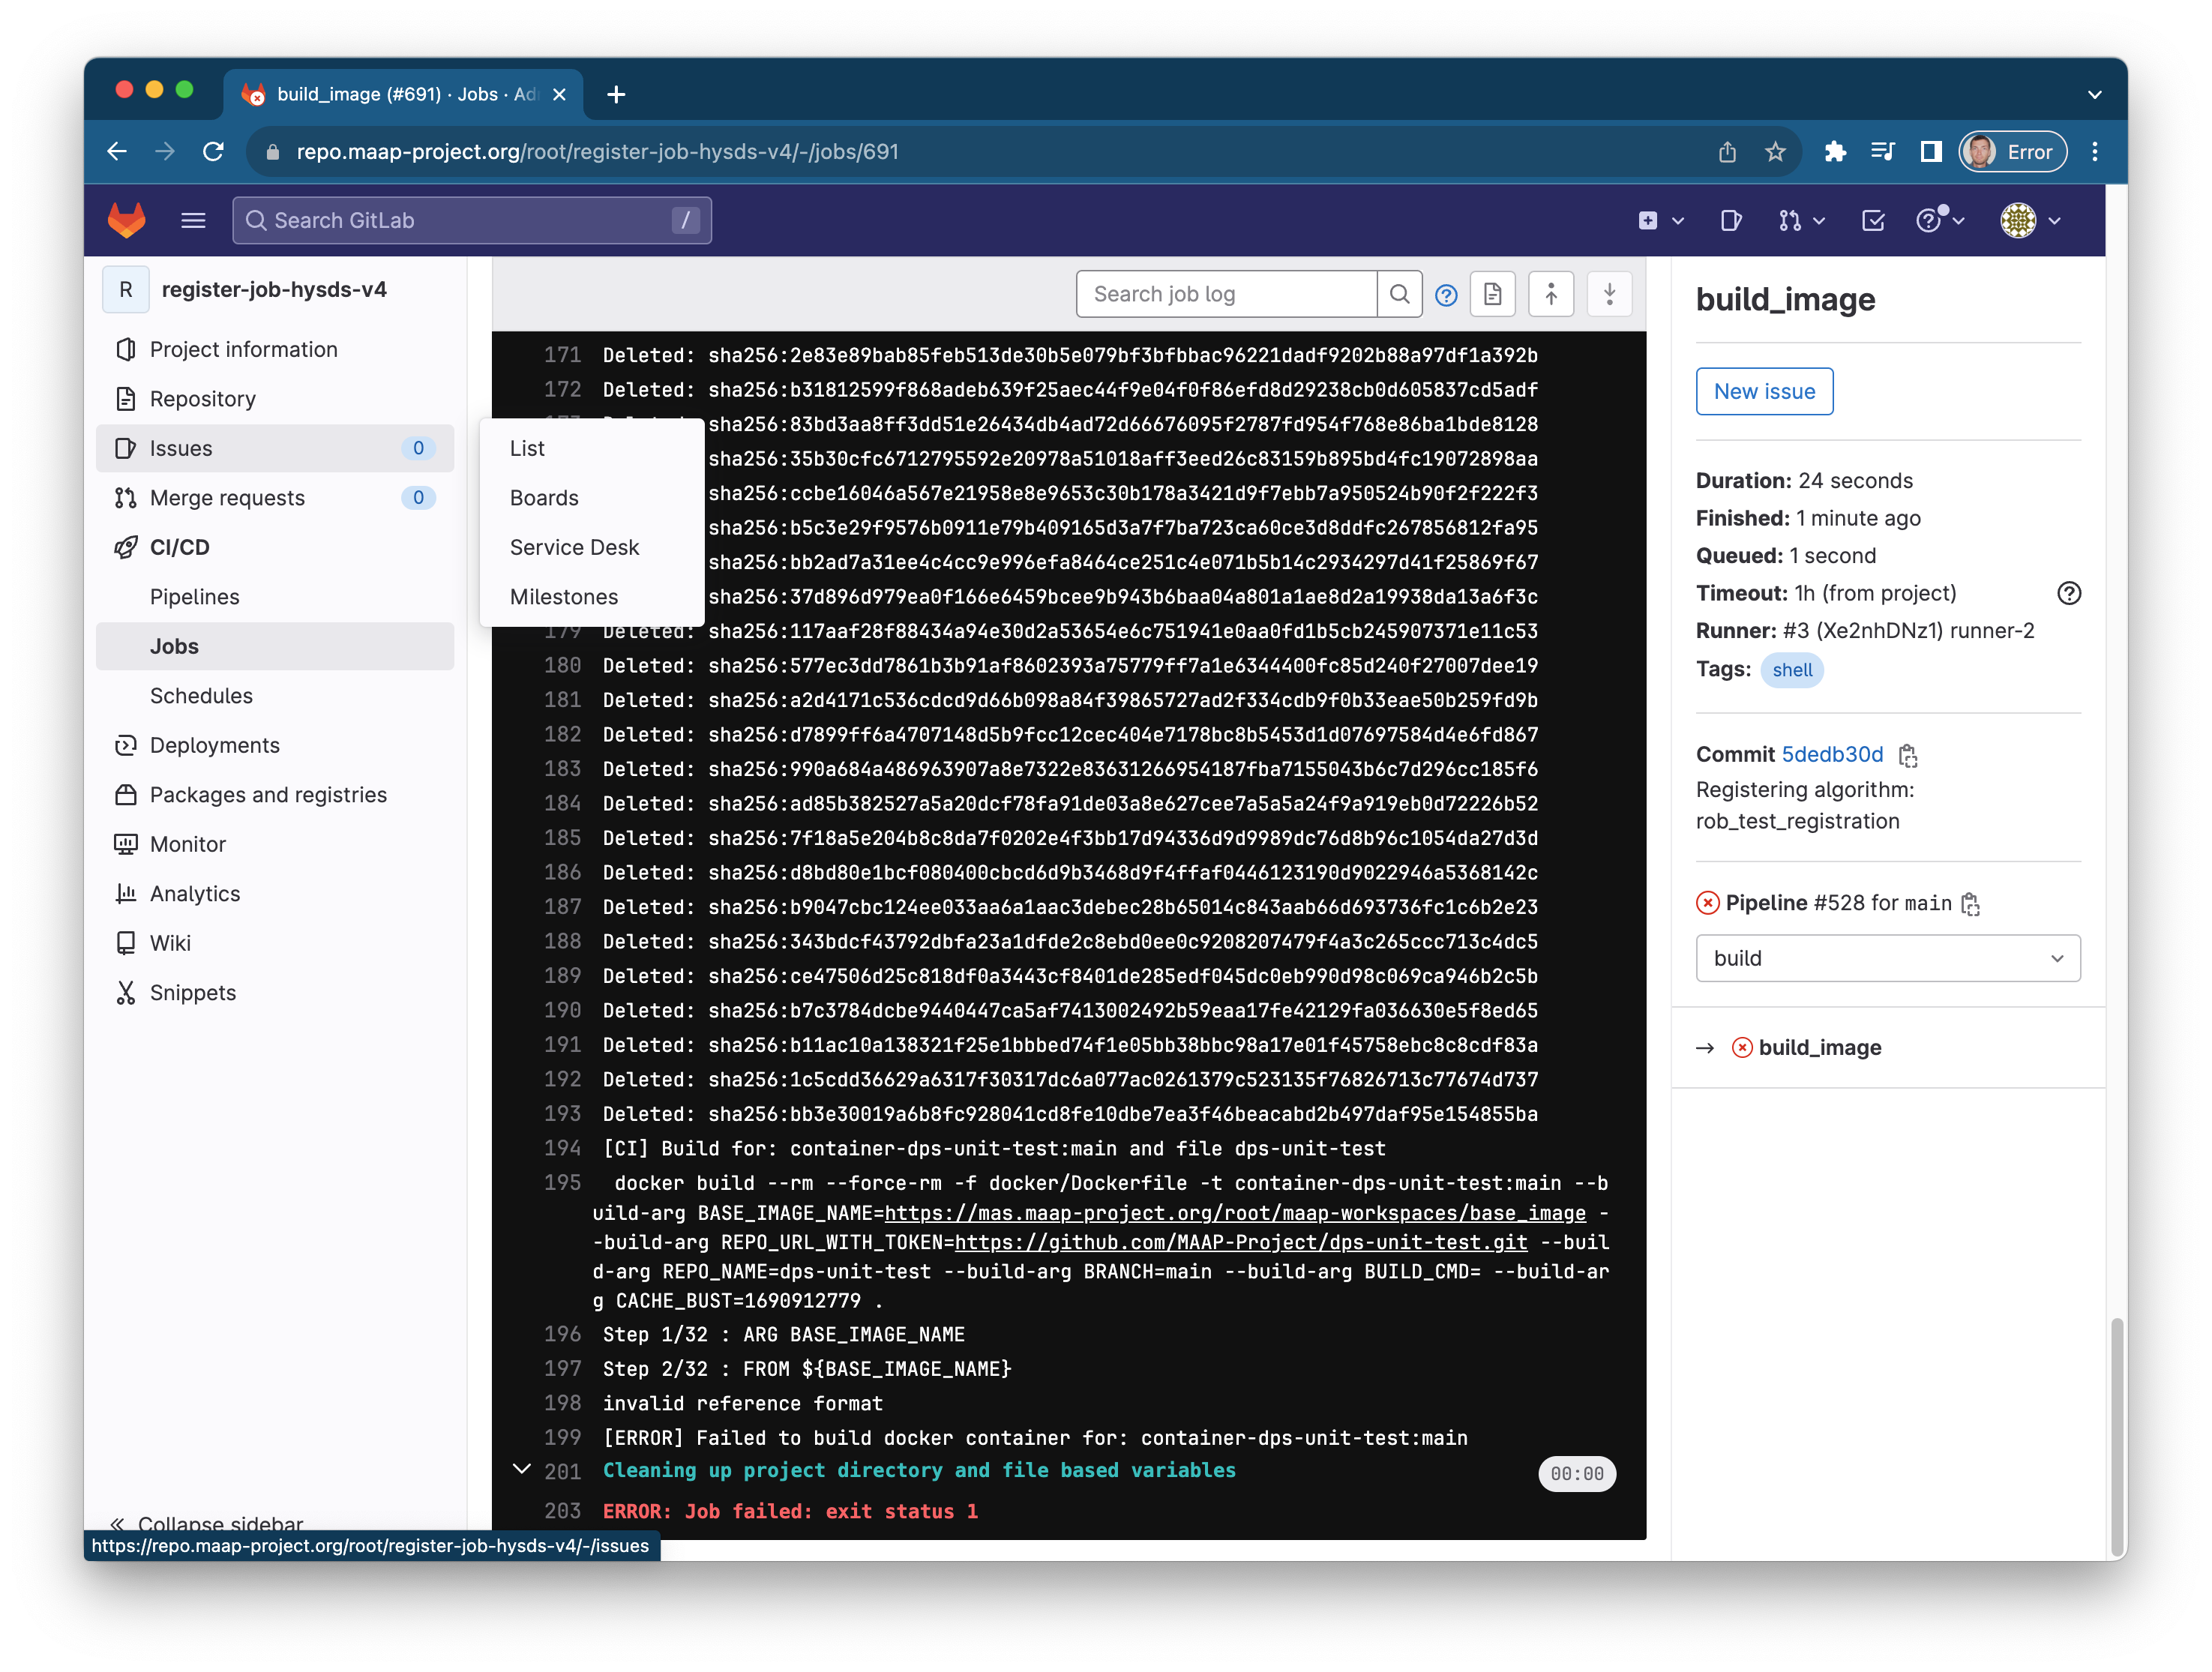Click the project avatar R icon
The height and width of the screenshot is (1672, 2212).
pos(126,289)
